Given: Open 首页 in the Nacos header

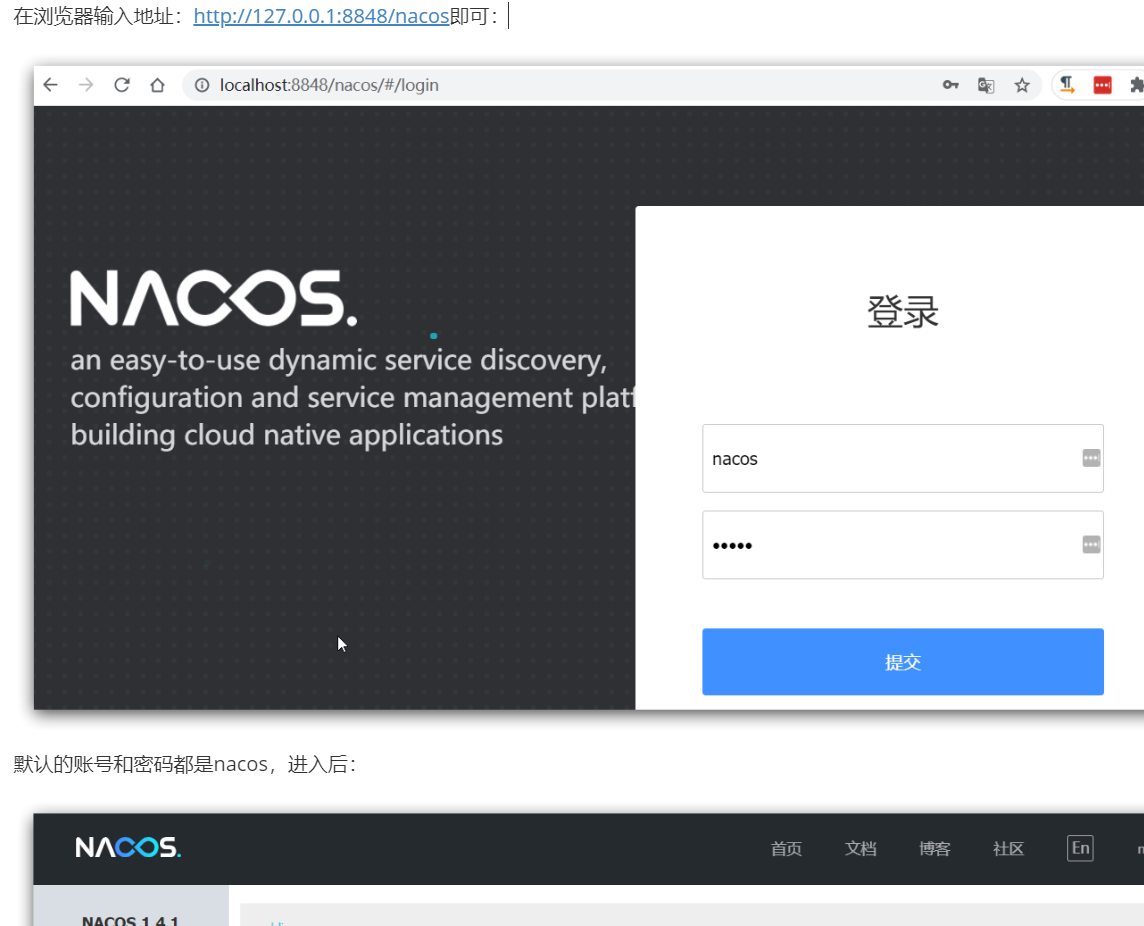Looking at the screenshot, I should pyautogui.click(x=786, y=849).
